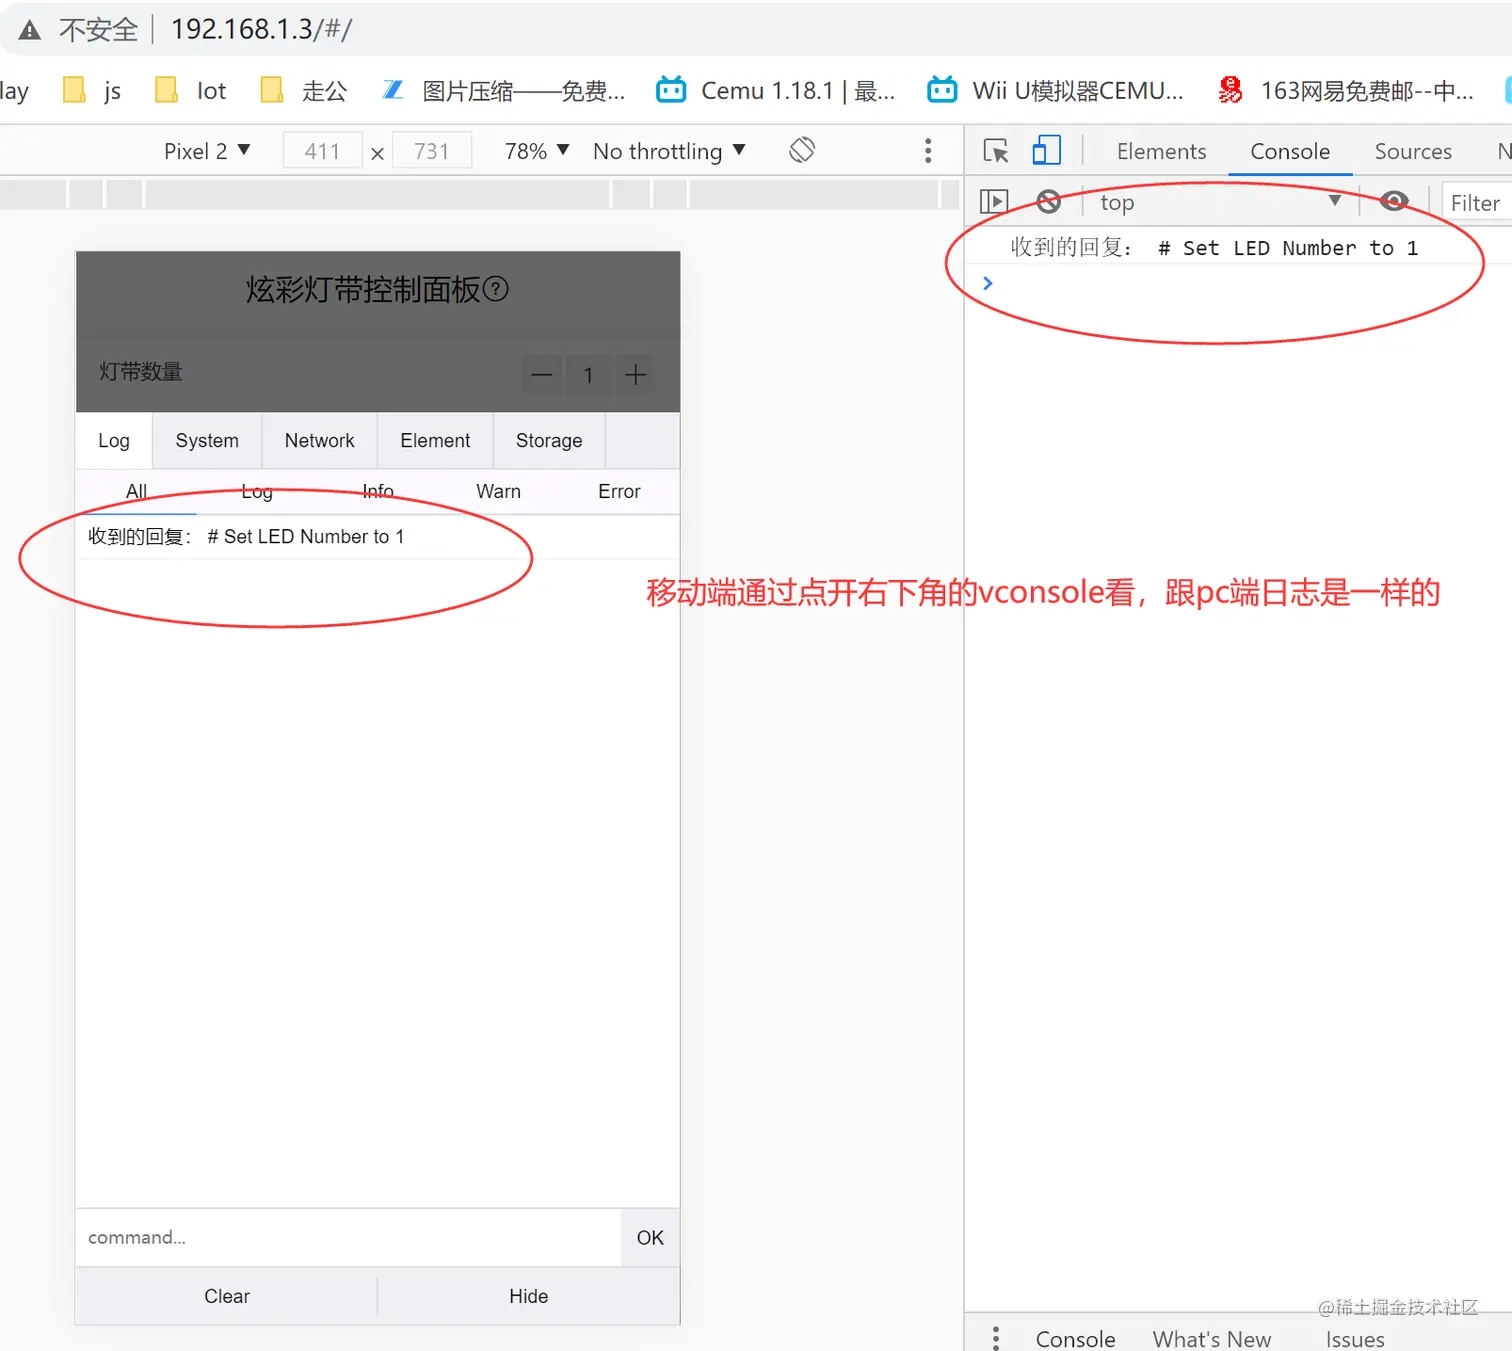This screenshot has height=1351, width=1512.
Task: Click the live expression eye icon
Action: coord(1394,201)
